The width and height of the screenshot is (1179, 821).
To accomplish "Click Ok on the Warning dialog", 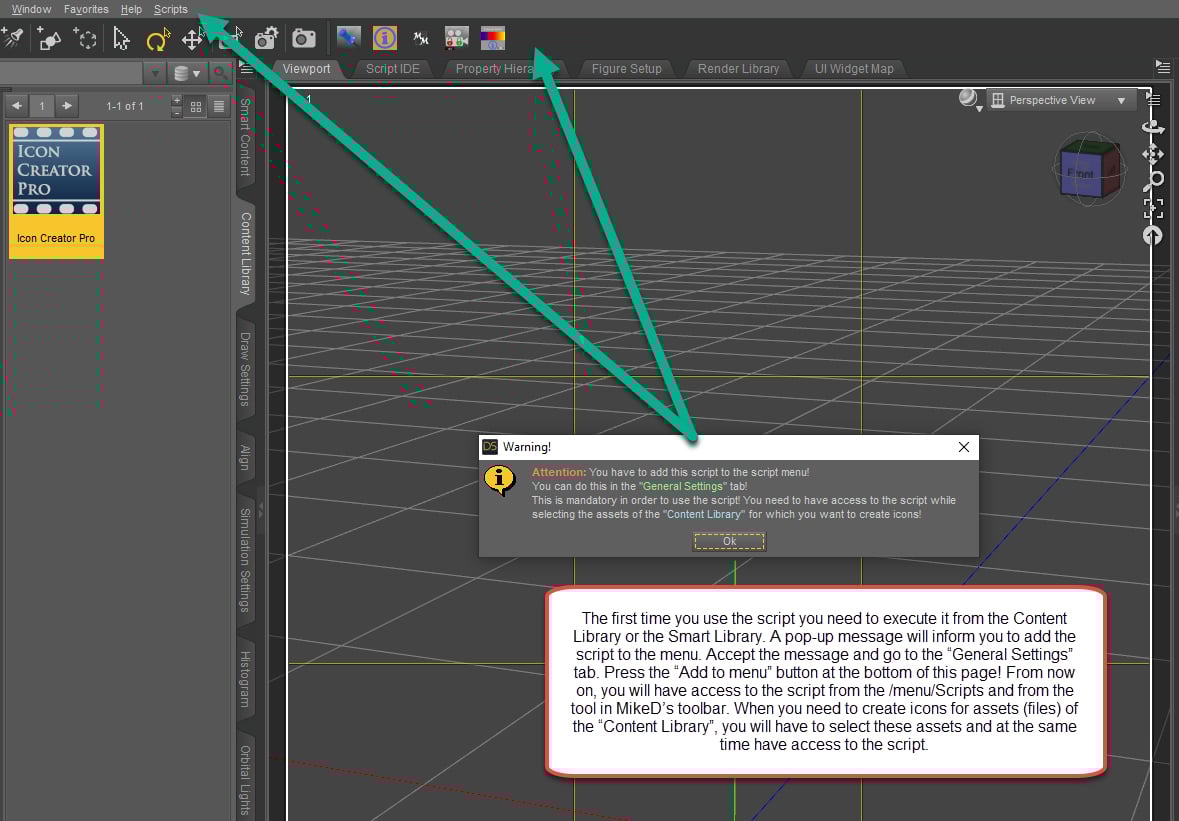I will (x=728, y=541).
